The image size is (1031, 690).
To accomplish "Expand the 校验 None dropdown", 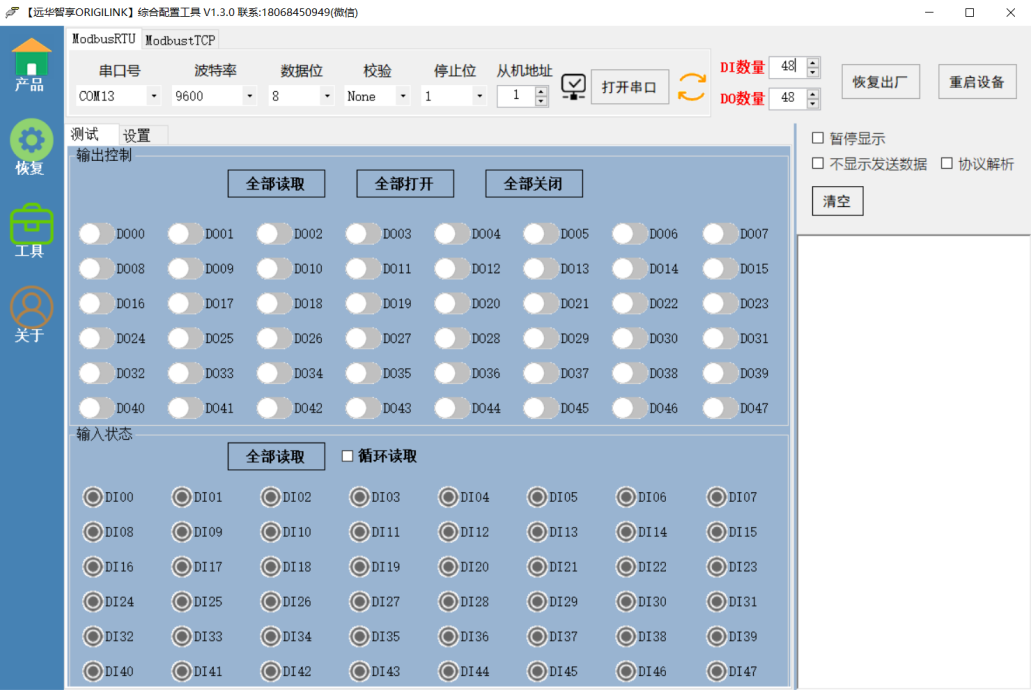I will [x=402, y=97].
